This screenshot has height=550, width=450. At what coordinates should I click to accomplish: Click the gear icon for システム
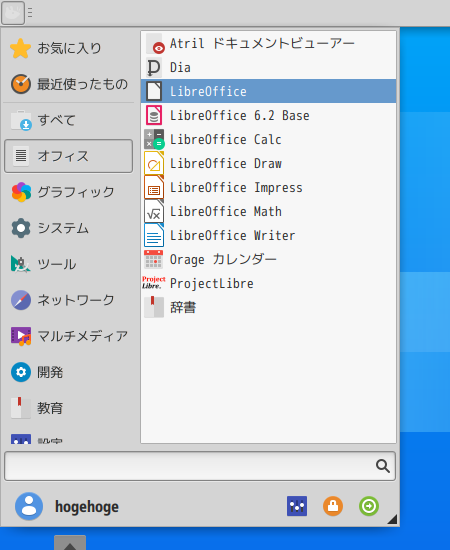click(x=21, y=228)
